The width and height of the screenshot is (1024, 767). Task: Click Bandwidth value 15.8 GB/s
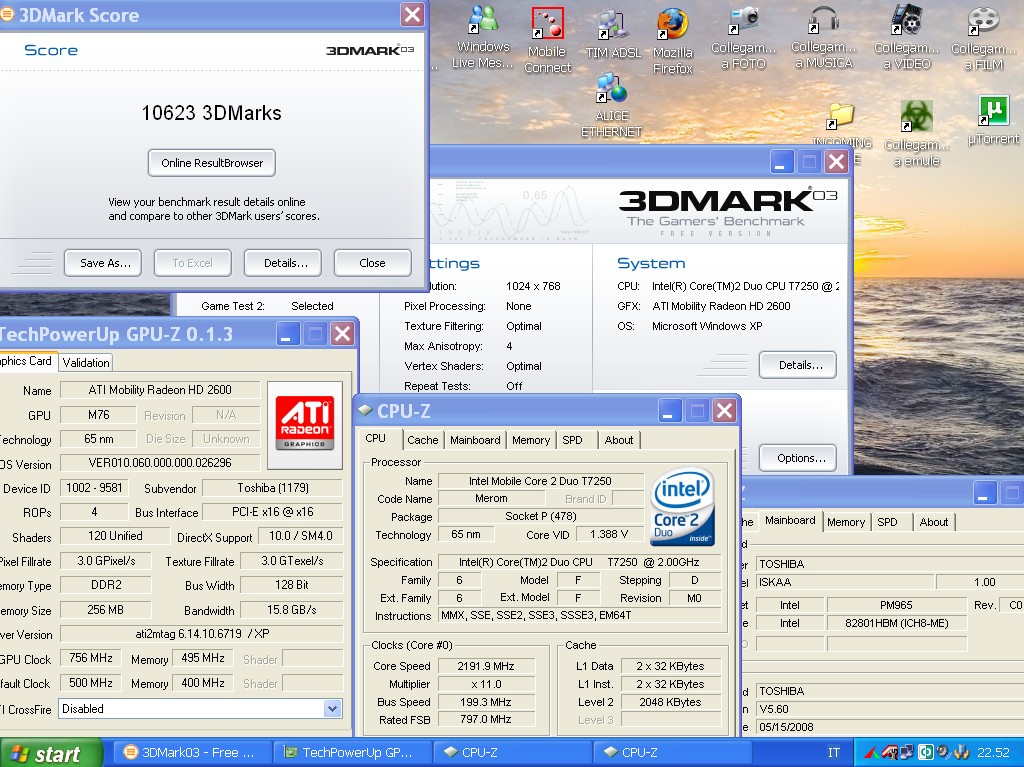(291, 610)
